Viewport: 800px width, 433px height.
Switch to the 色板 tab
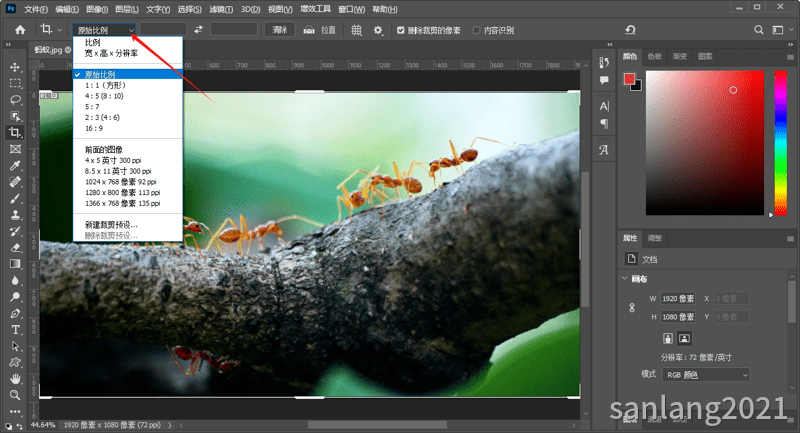655,57
